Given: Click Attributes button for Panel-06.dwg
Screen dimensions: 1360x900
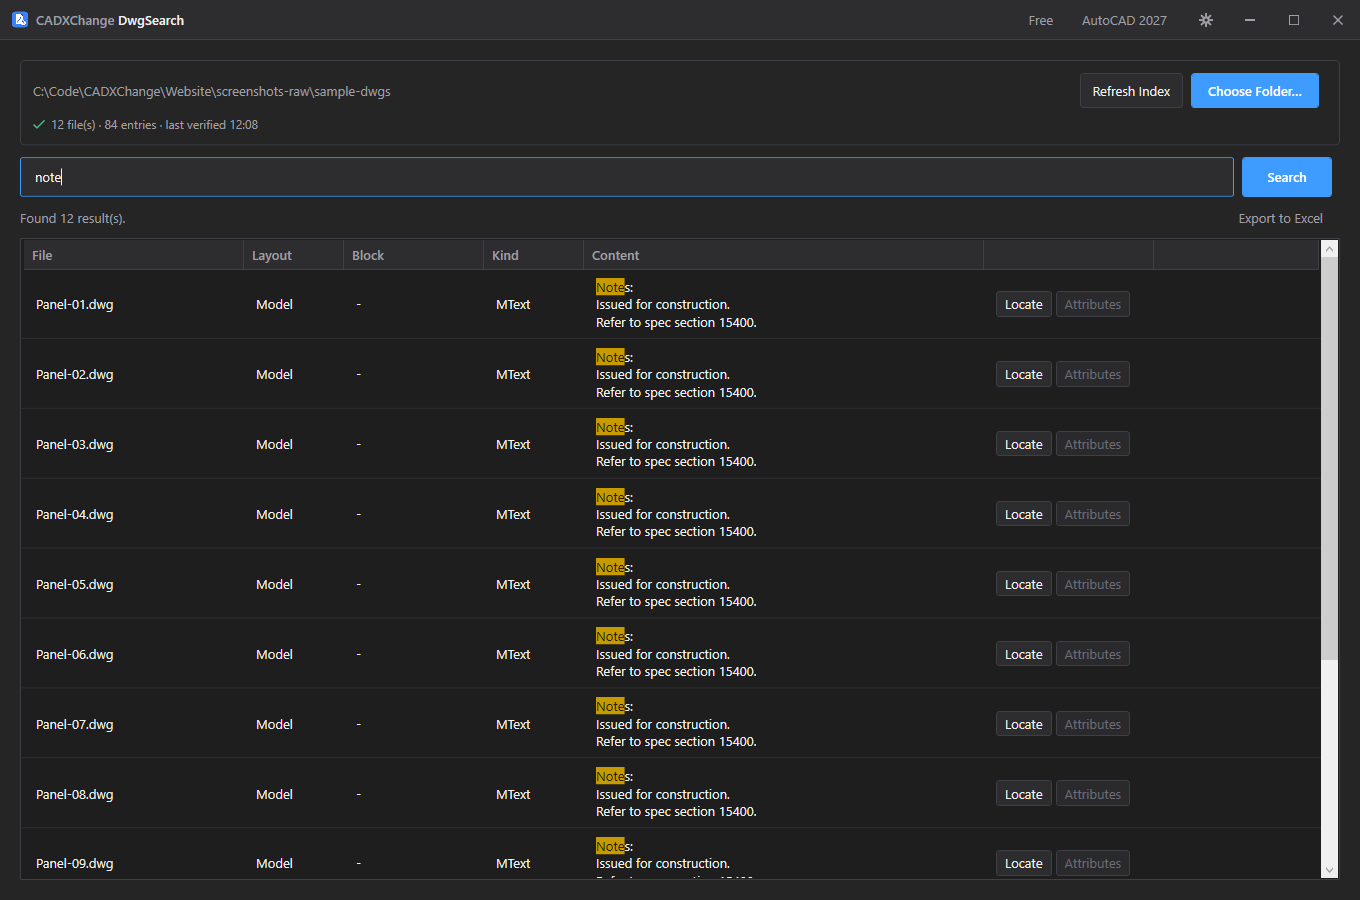Looking at the screenshot, I should (1093, 655).
